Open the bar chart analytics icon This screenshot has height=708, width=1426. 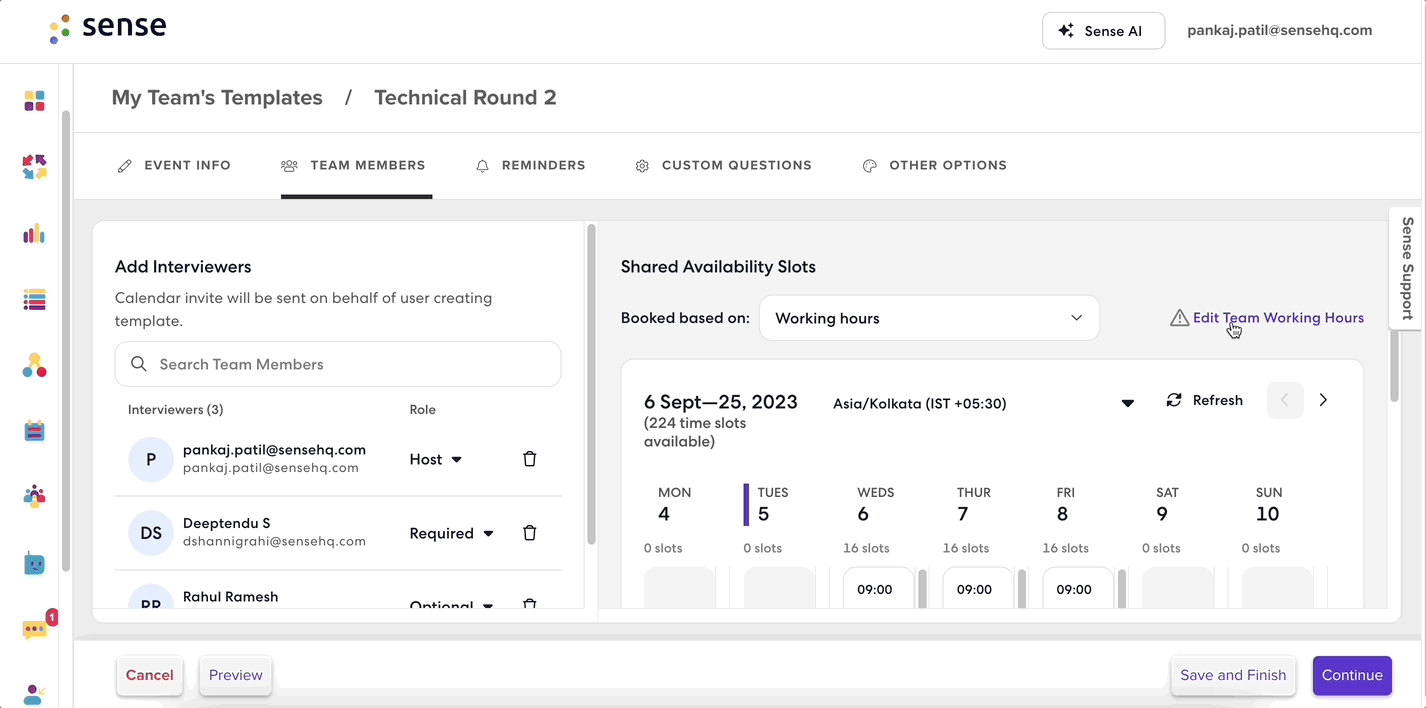34,233
